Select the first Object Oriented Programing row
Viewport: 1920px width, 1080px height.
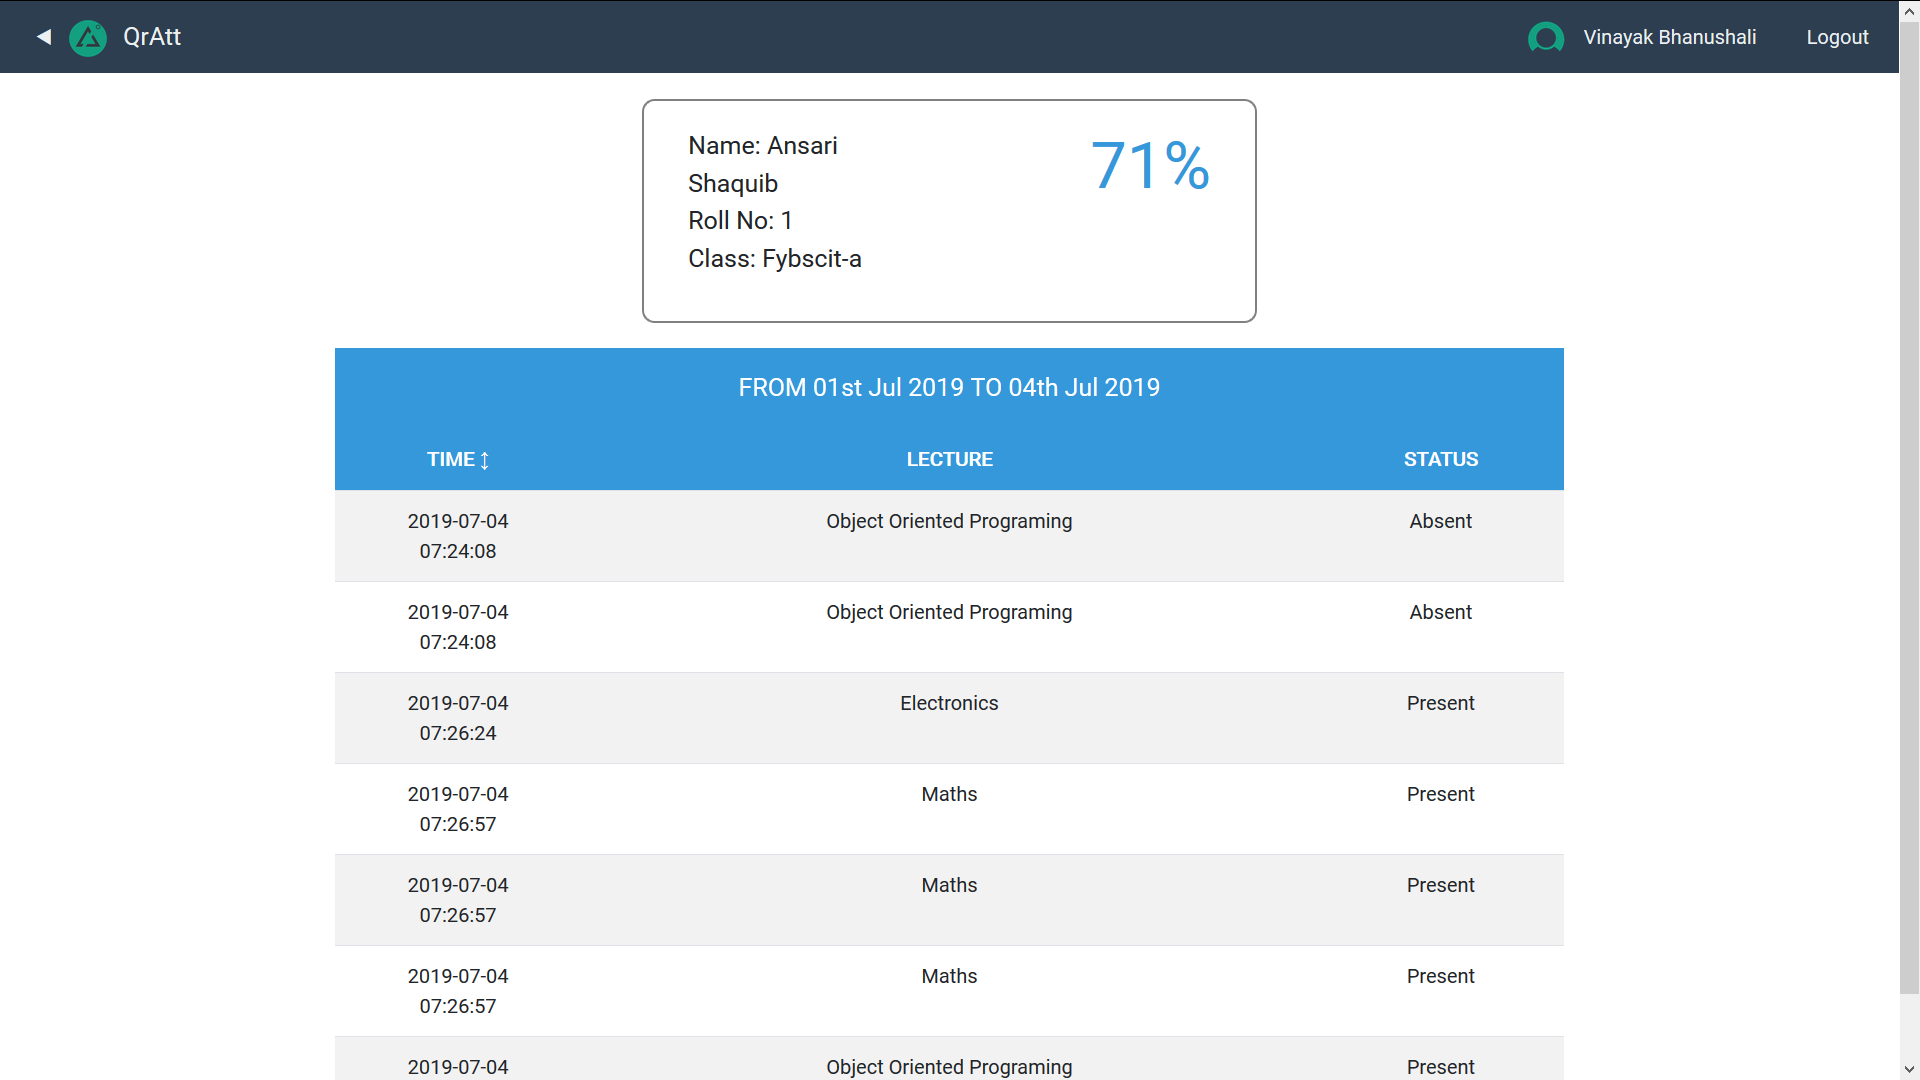tap(949, 521)
